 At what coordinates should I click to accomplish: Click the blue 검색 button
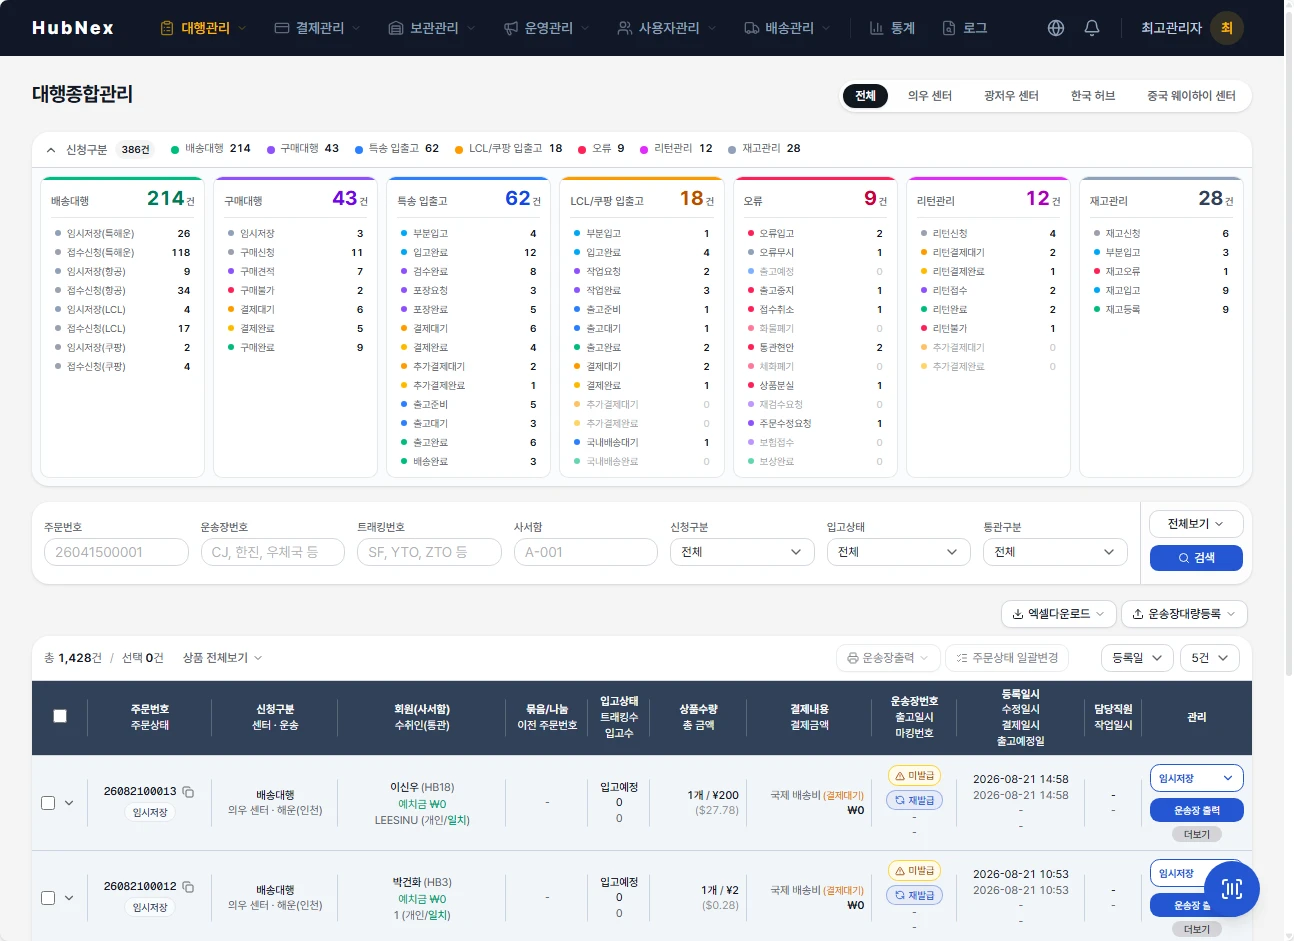1196,558
